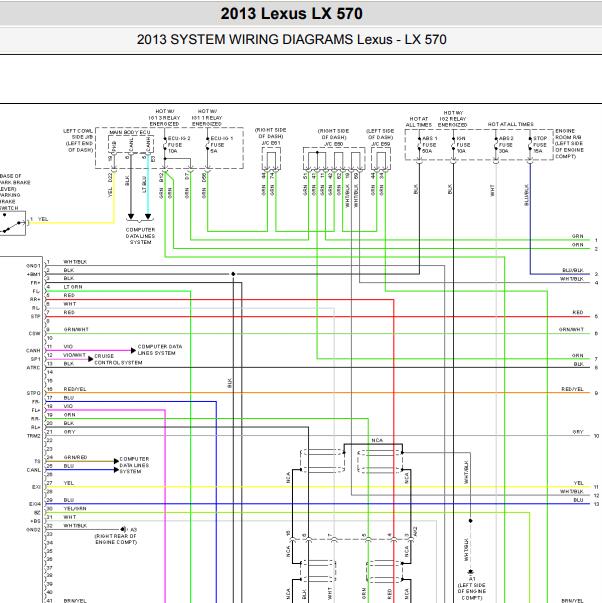The width and height of the screenshot is (602, 603).
Task: Click the 'NCA' label above the shielded wire box
Action: (x=377, y=440)
